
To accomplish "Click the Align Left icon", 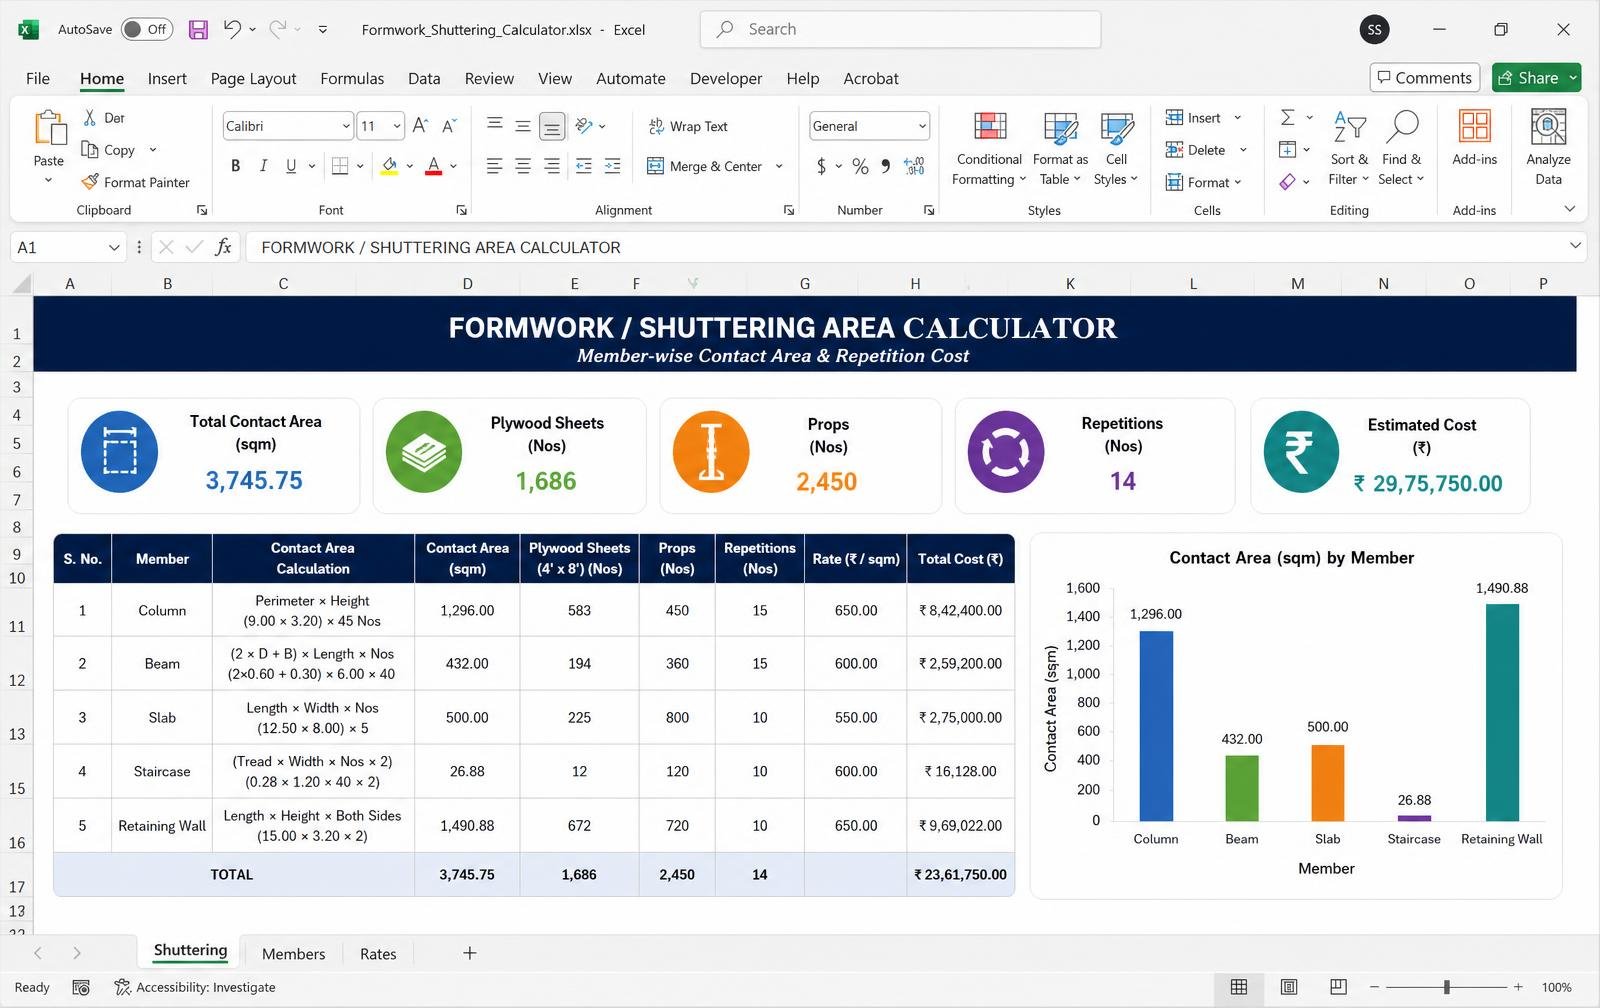I will pos(494,166).
